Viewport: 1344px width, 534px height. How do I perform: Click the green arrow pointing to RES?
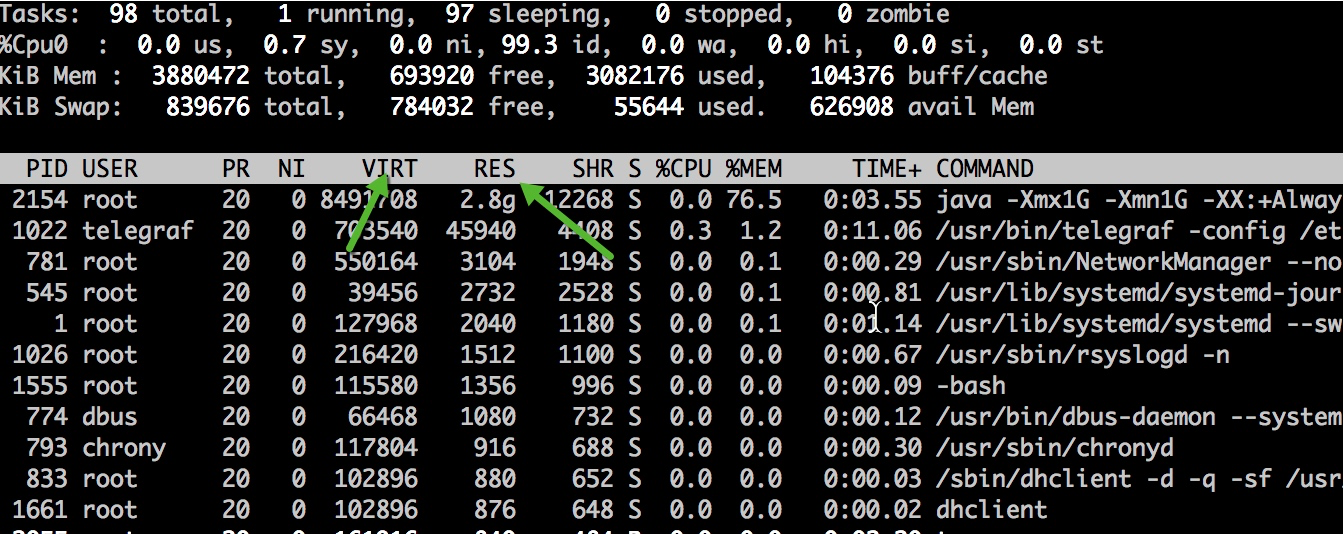(567, 220)
